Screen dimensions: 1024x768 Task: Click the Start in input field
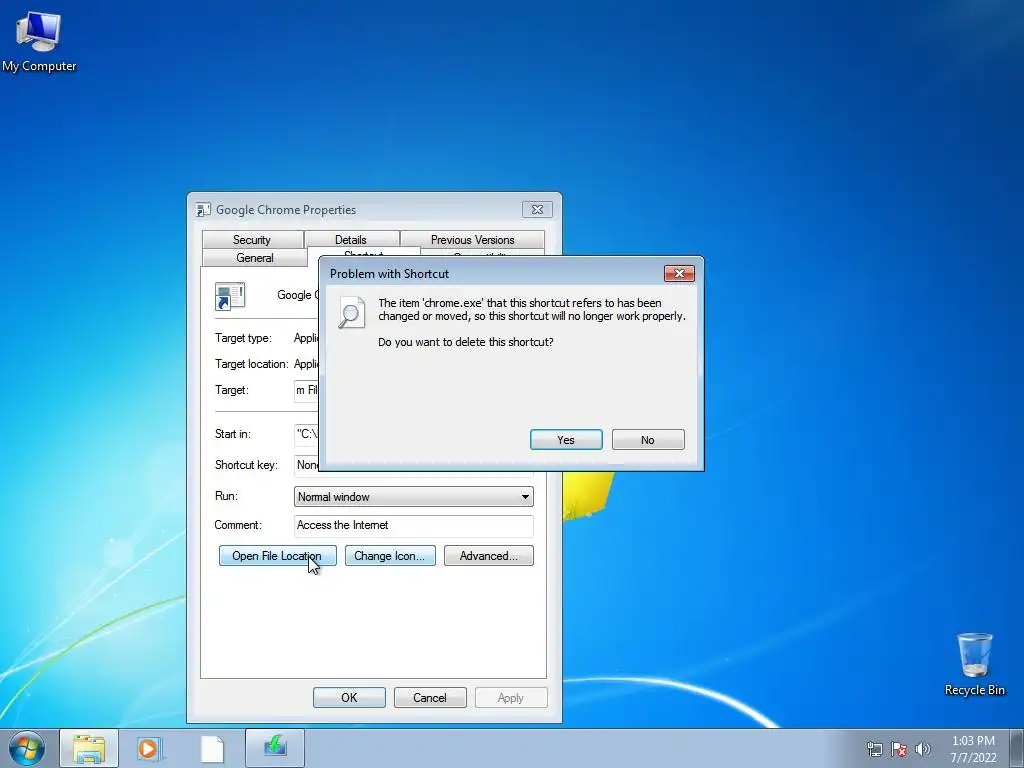point(306,434)
